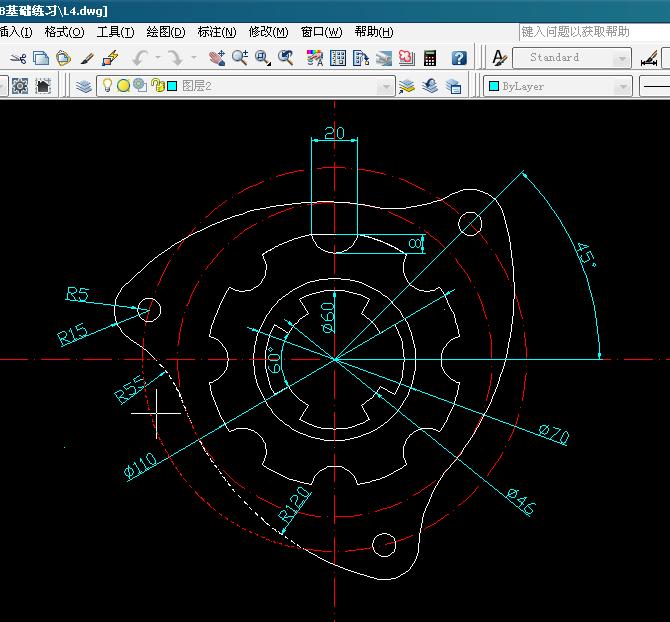Viewport: 670px width, 622px height.
Task: Click the 8 dimension text near the slot
Action: pos(414,244)
